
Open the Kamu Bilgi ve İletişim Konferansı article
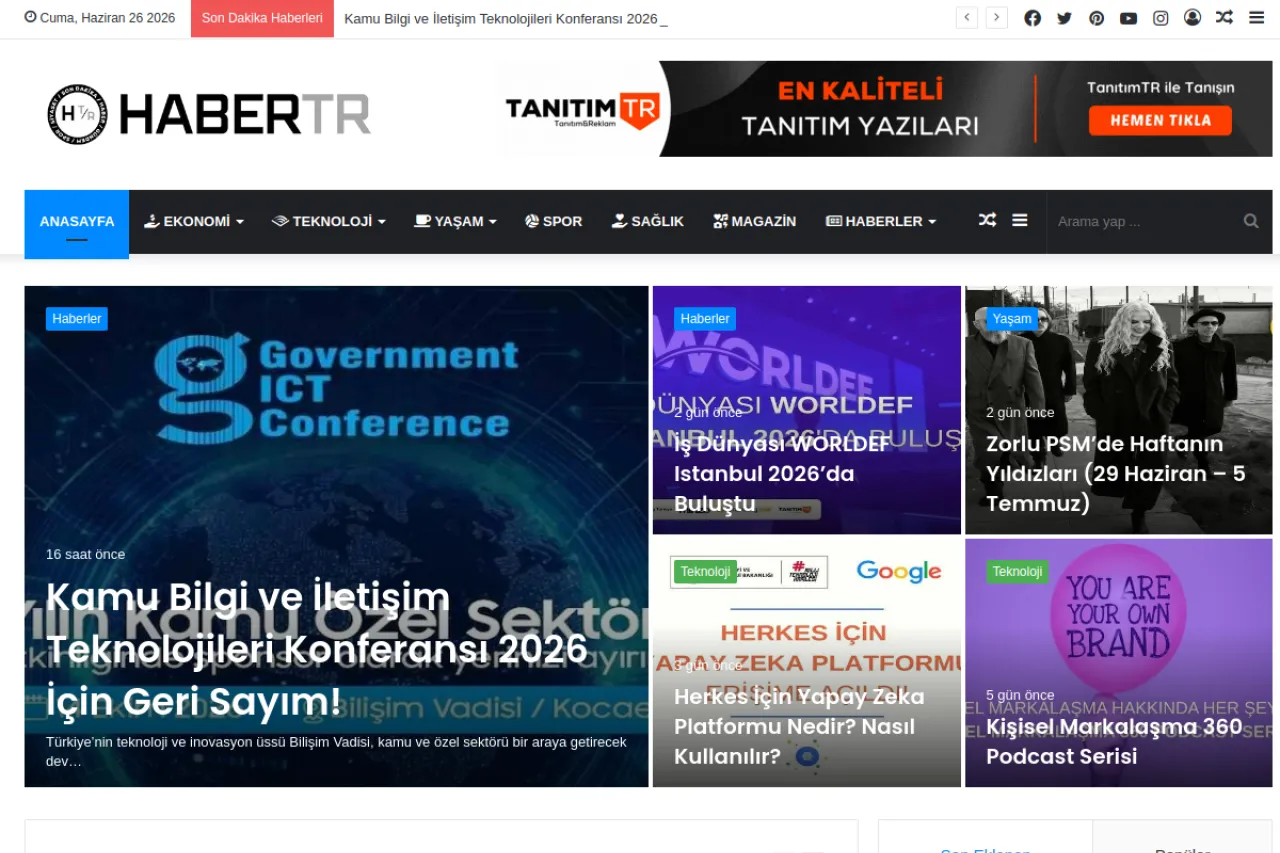click(317, 649)
